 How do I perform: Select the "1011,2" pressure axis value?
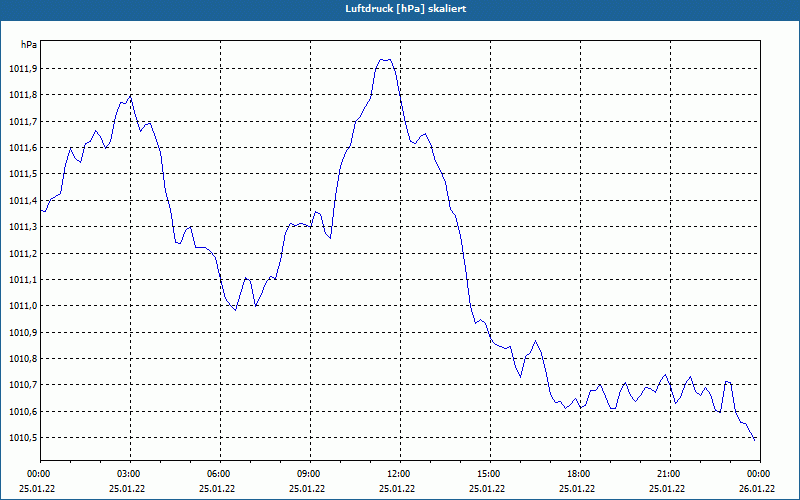23,254
